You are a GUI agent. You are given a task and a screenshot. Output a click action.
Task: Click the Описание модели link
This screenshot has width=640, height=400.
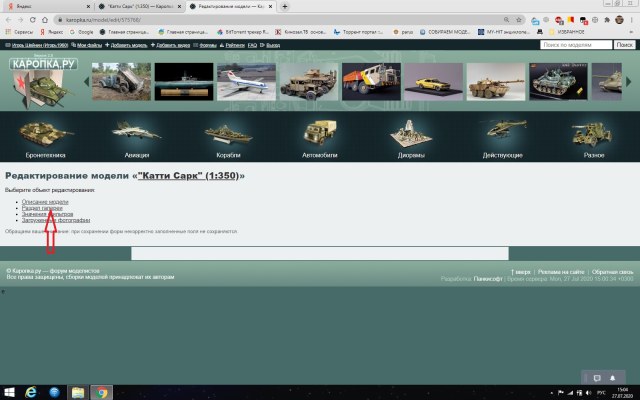(45, 201)
